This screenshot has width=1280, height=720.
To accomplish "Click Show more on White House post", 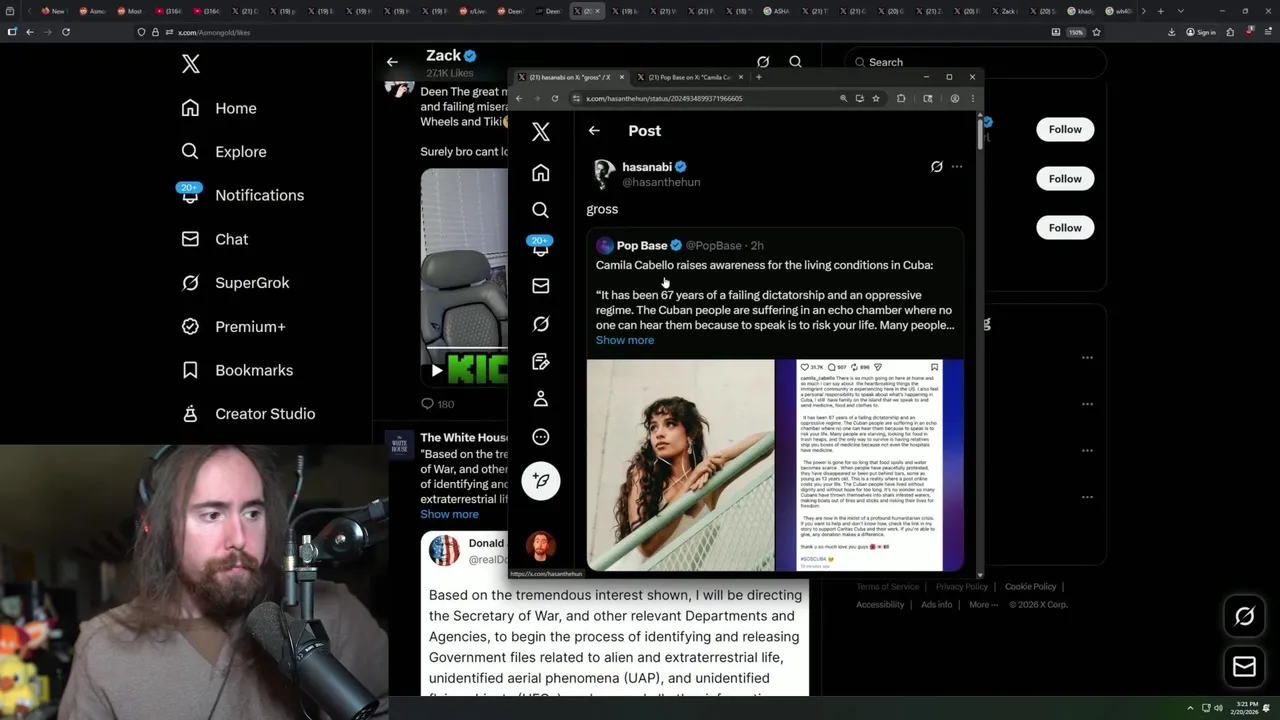I will coord(449,514).
